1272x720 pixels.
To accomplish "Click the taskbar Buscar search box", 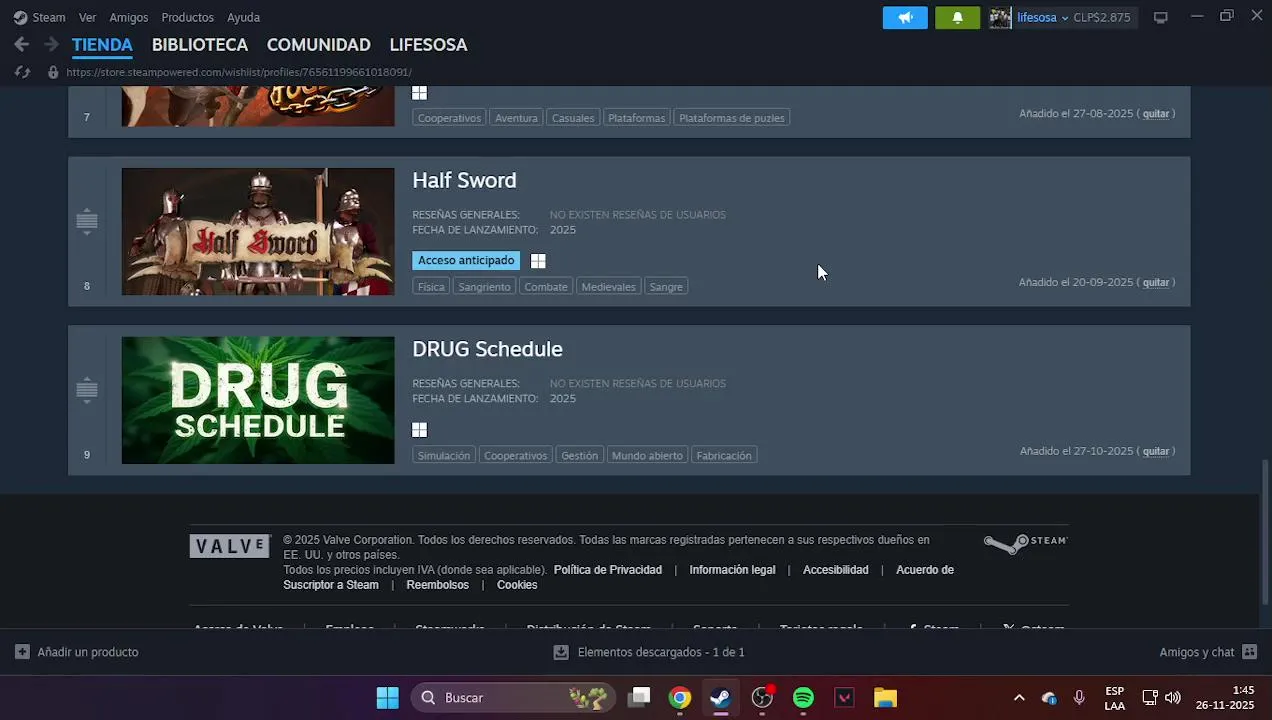I will [x=513, y=697].
